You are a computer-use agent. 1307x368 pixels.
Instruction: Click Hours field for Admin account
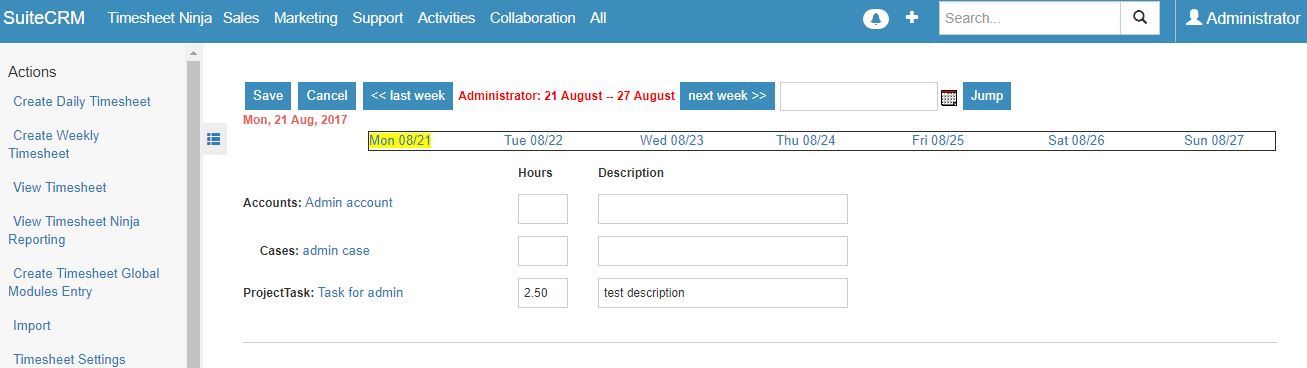(x=543, y=209)
